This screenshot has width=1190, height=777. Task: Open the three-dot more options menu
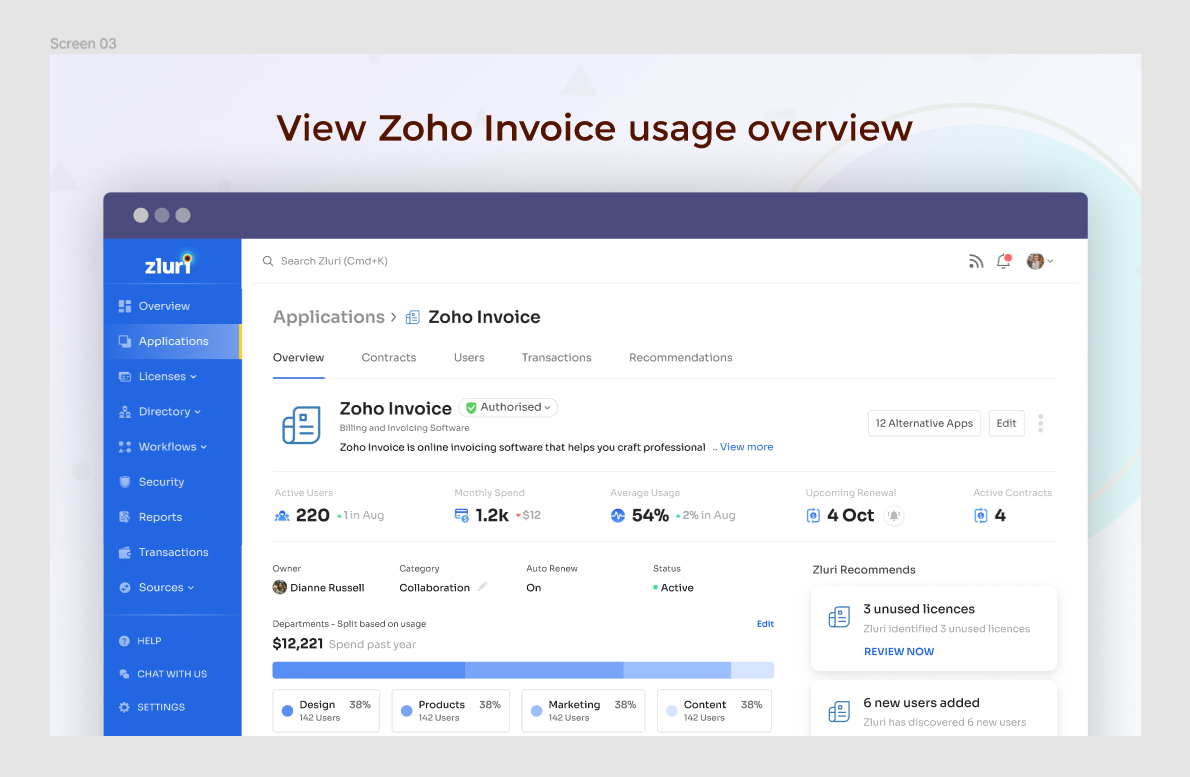click(x=1040, y=423)
